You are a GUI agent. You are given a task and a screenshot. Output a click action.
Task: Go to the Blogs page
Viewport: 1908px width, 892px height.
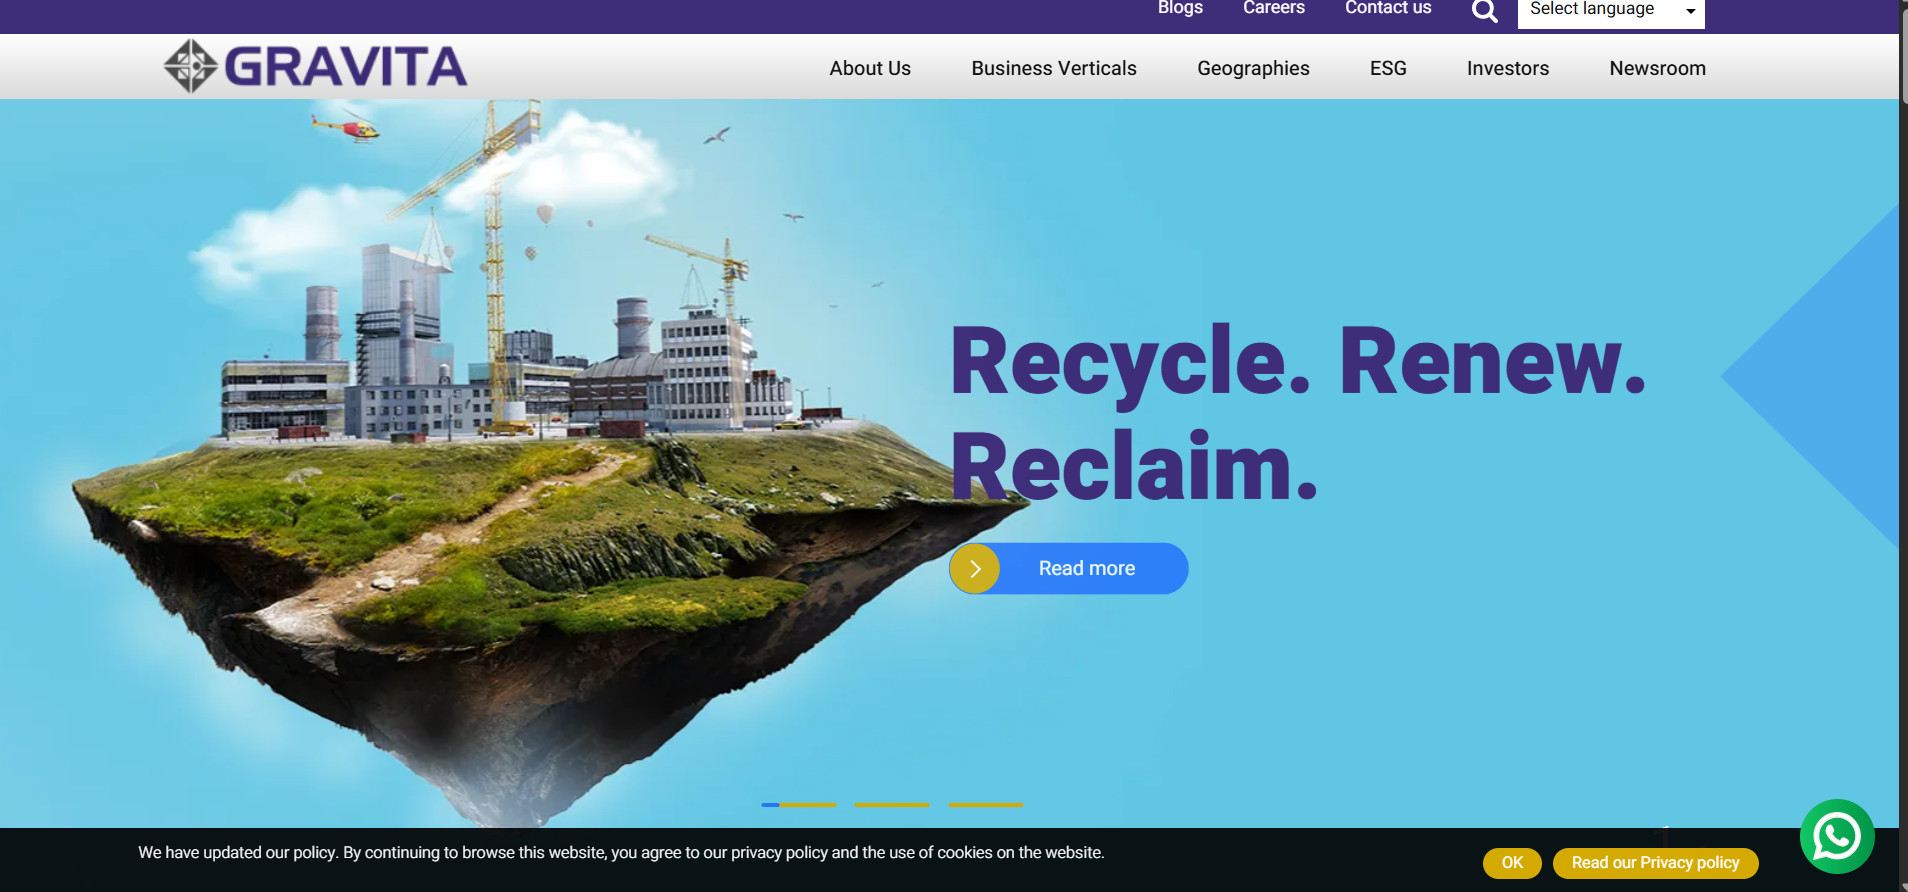(x=1180, y=8)
